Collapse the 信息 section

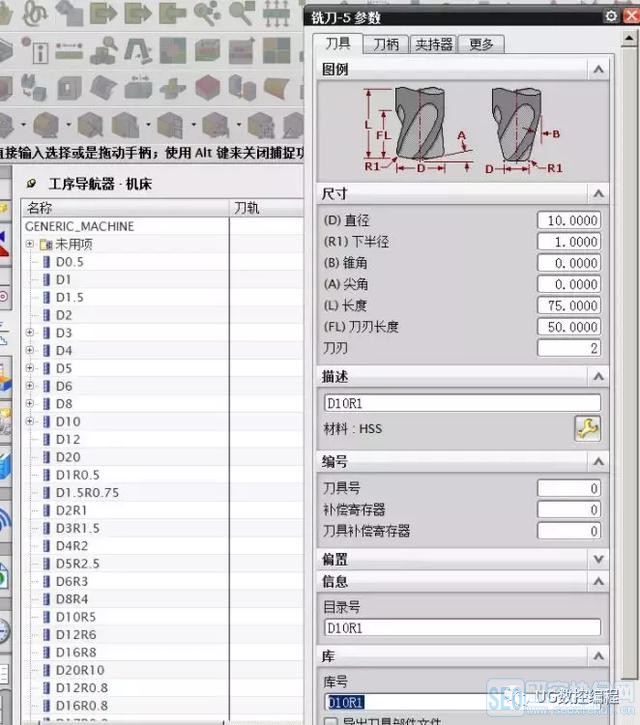click(x=598, y=581)
